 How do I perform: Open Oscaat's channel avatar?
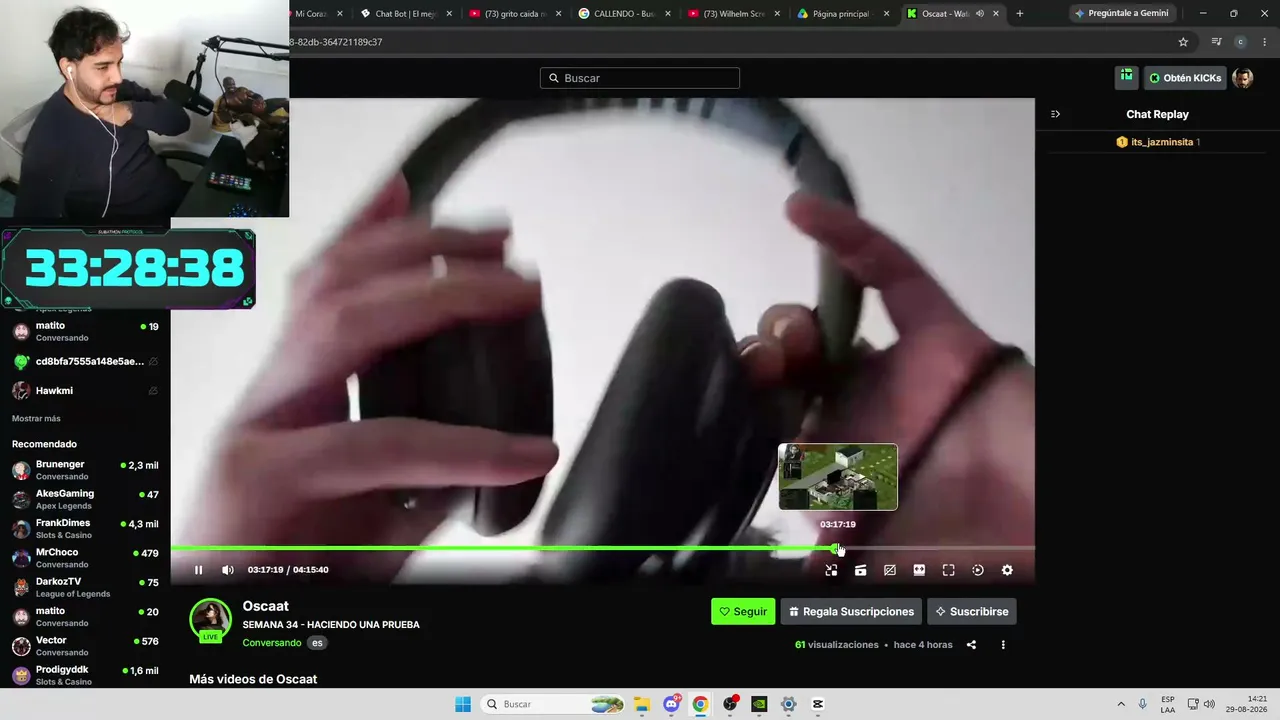point(211,619)
